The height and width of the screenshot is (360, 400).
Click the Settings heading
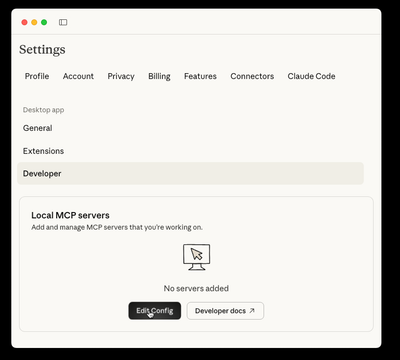click(42, 50)
